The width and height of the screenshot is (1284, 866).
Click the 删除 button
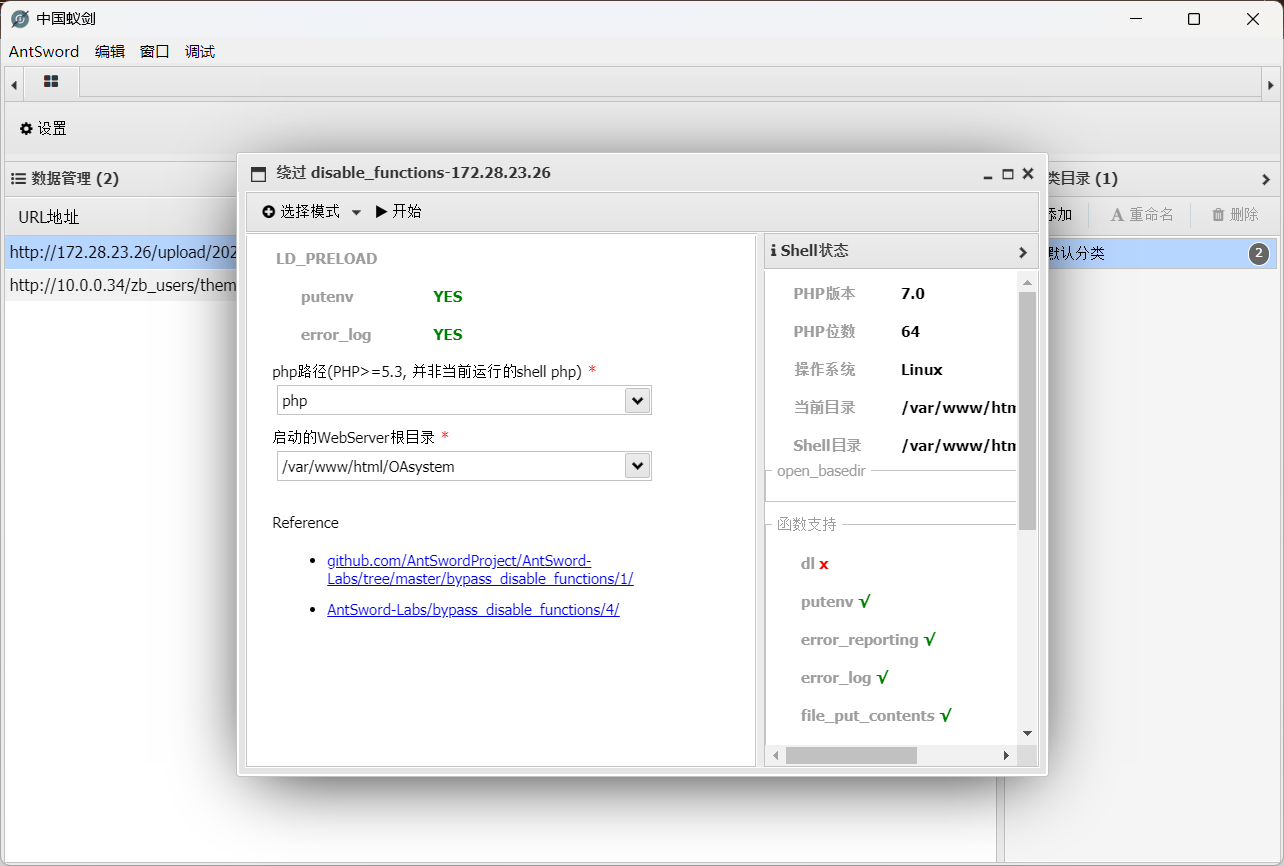(x=1235, y=215)
